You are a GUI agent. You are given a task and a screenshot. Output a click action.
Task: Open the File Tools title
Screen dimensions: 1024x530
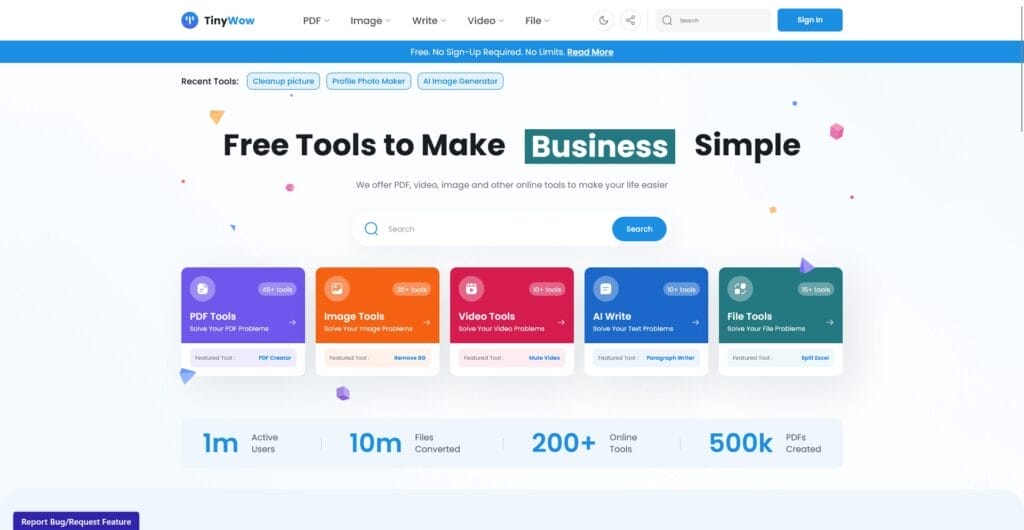750,316
